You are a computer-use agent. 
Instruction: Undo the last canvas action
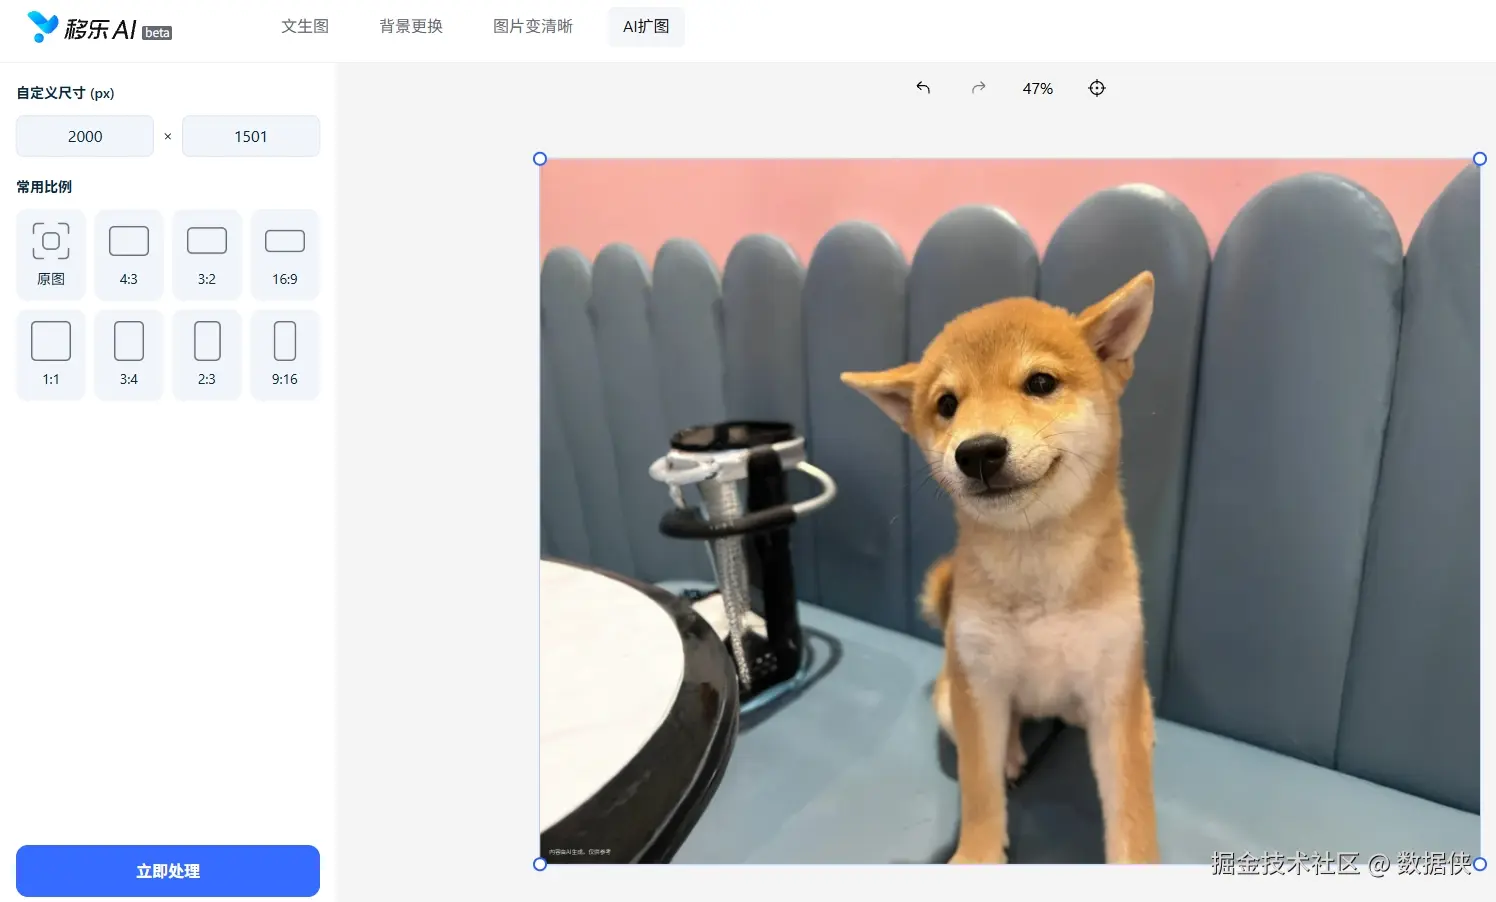(x=922, y=88)
